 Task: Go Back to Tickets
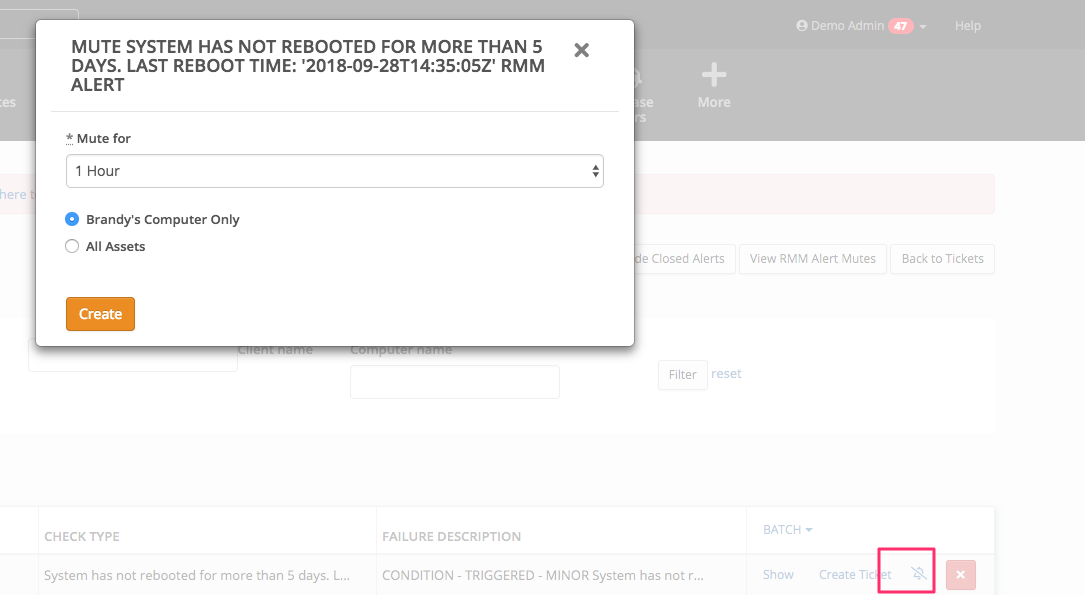coord(942,258)
